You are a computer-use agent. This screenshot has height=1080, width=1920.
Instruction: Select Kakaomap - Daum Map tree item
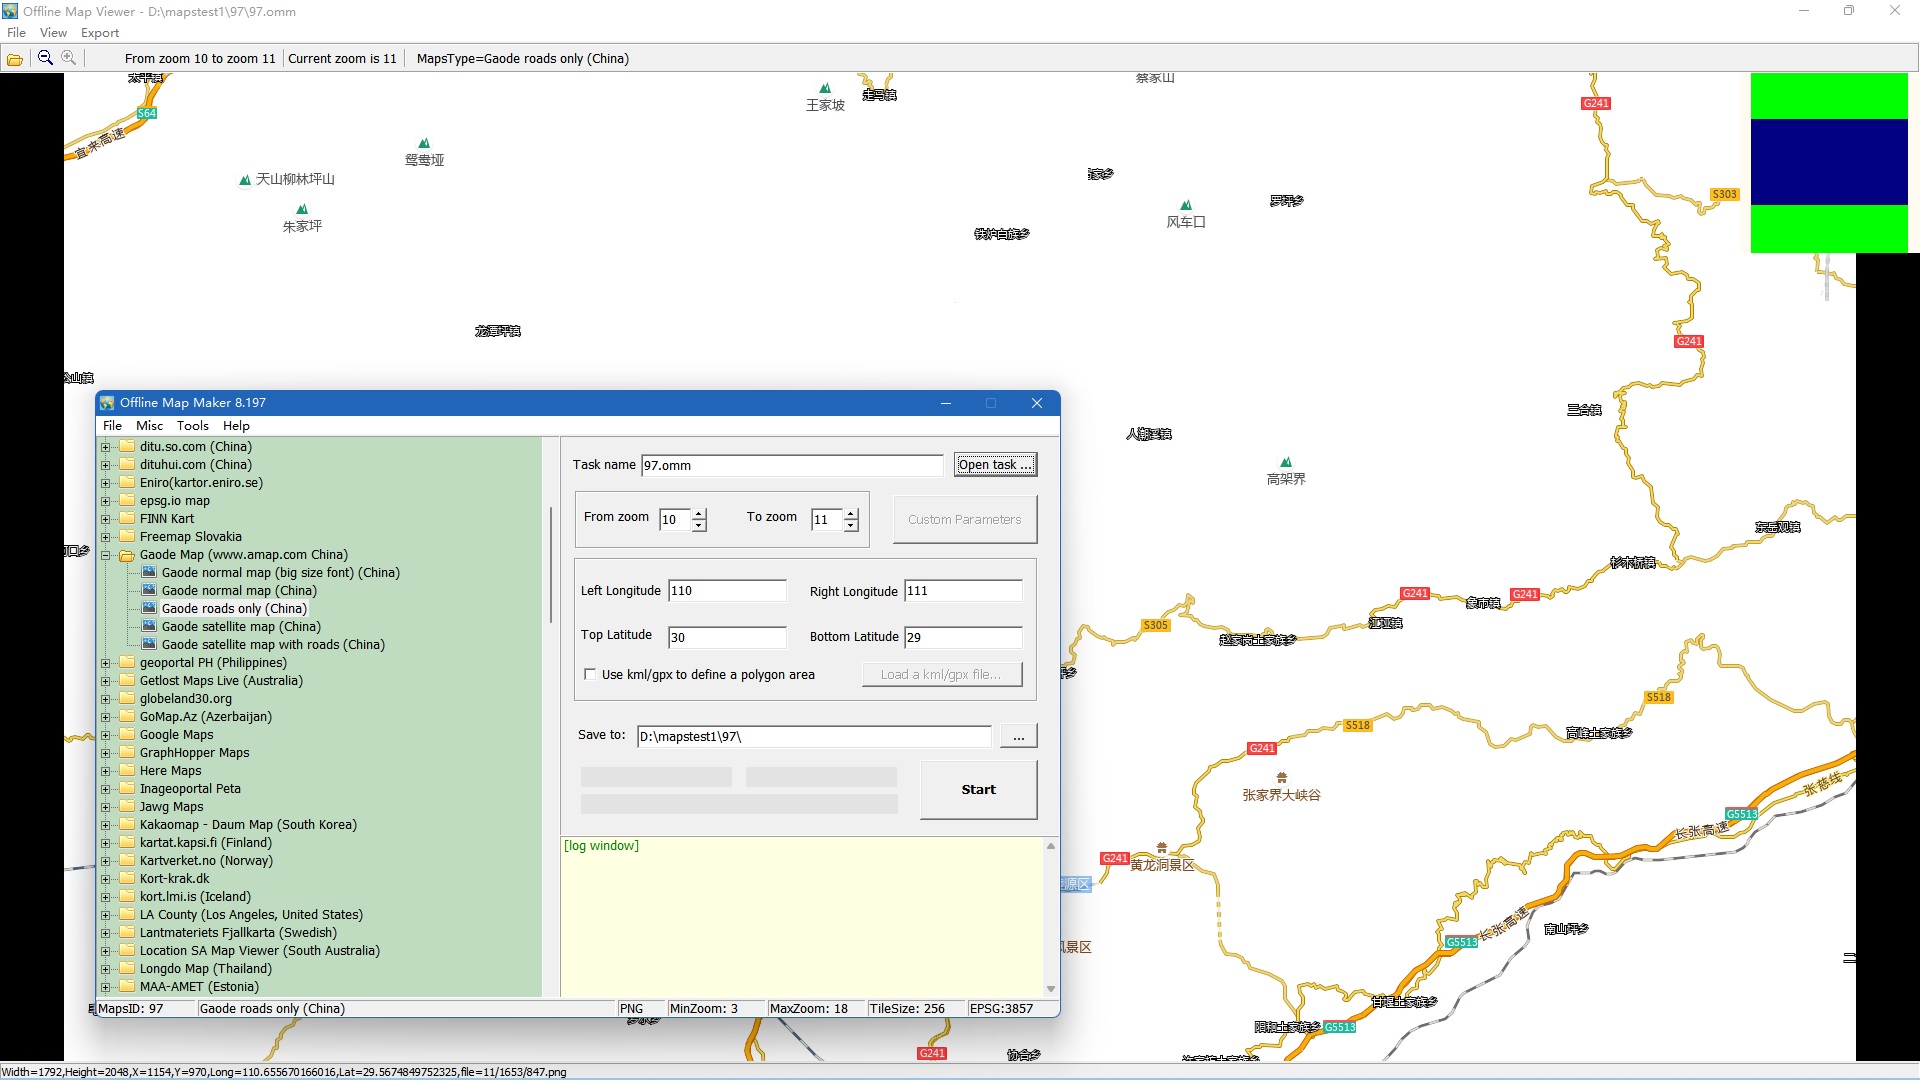248,825
